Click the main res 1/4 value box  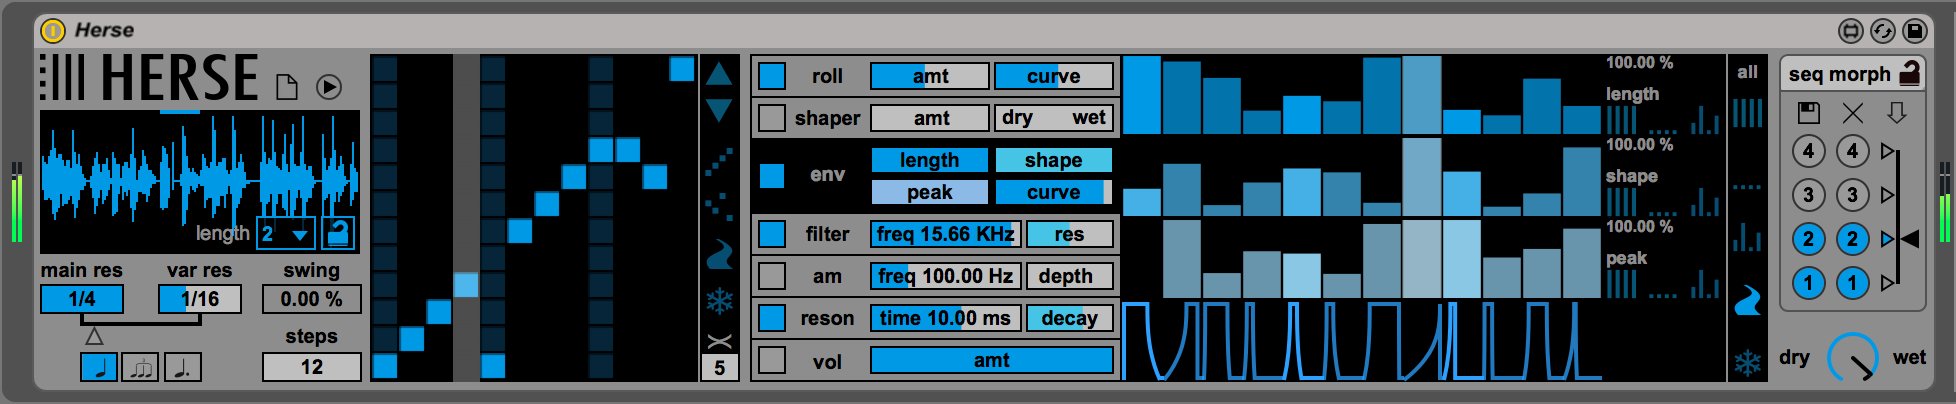pyautogui.click(x=82, y=299)
